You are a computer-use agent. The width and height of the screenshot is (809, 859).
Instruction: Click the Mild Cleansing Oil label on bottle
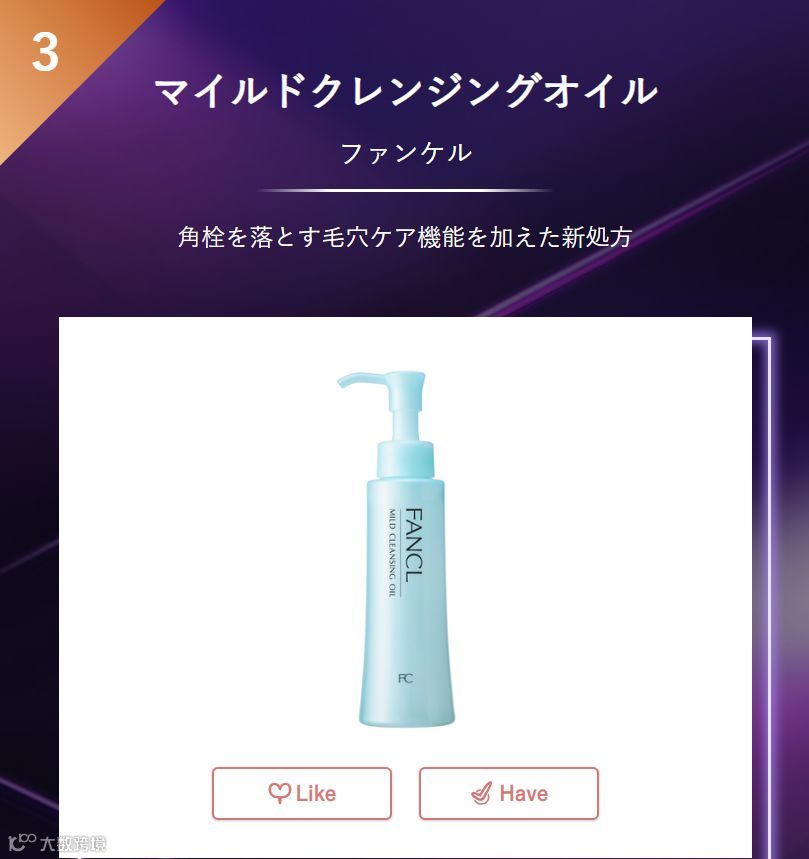coord(392,552)
